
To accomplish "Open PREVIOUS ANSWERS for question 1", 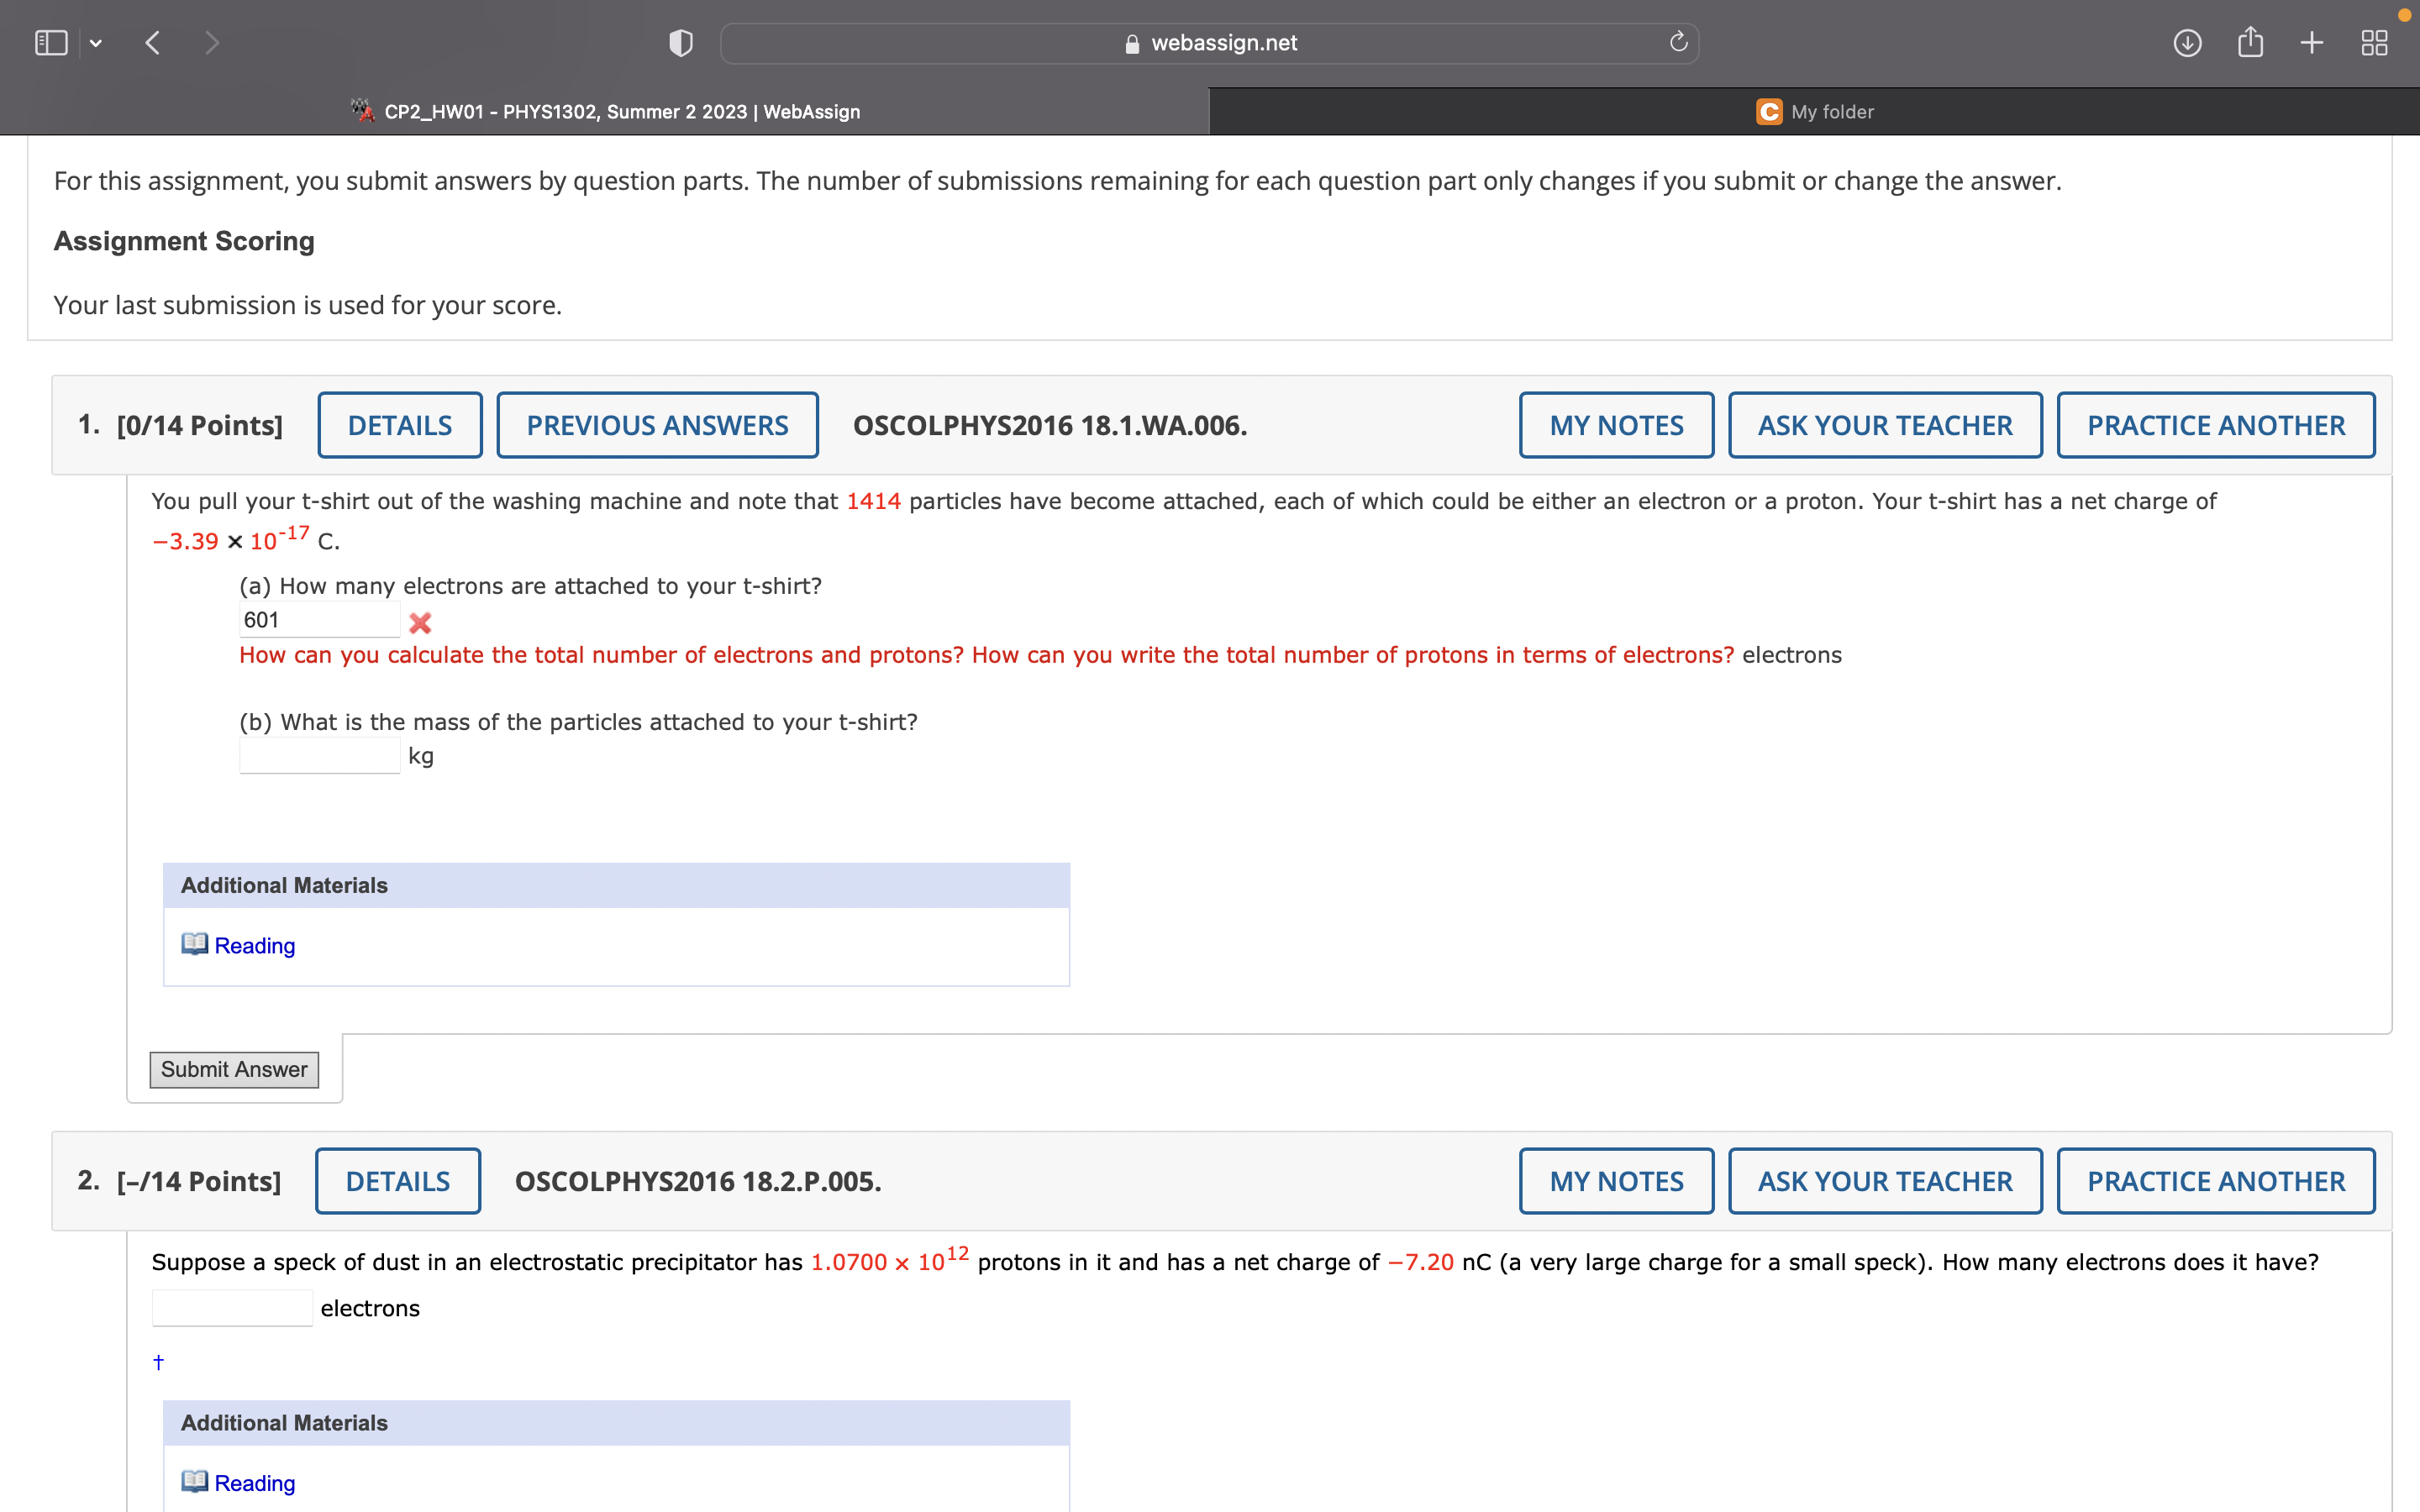I will [x=658, y=424].
